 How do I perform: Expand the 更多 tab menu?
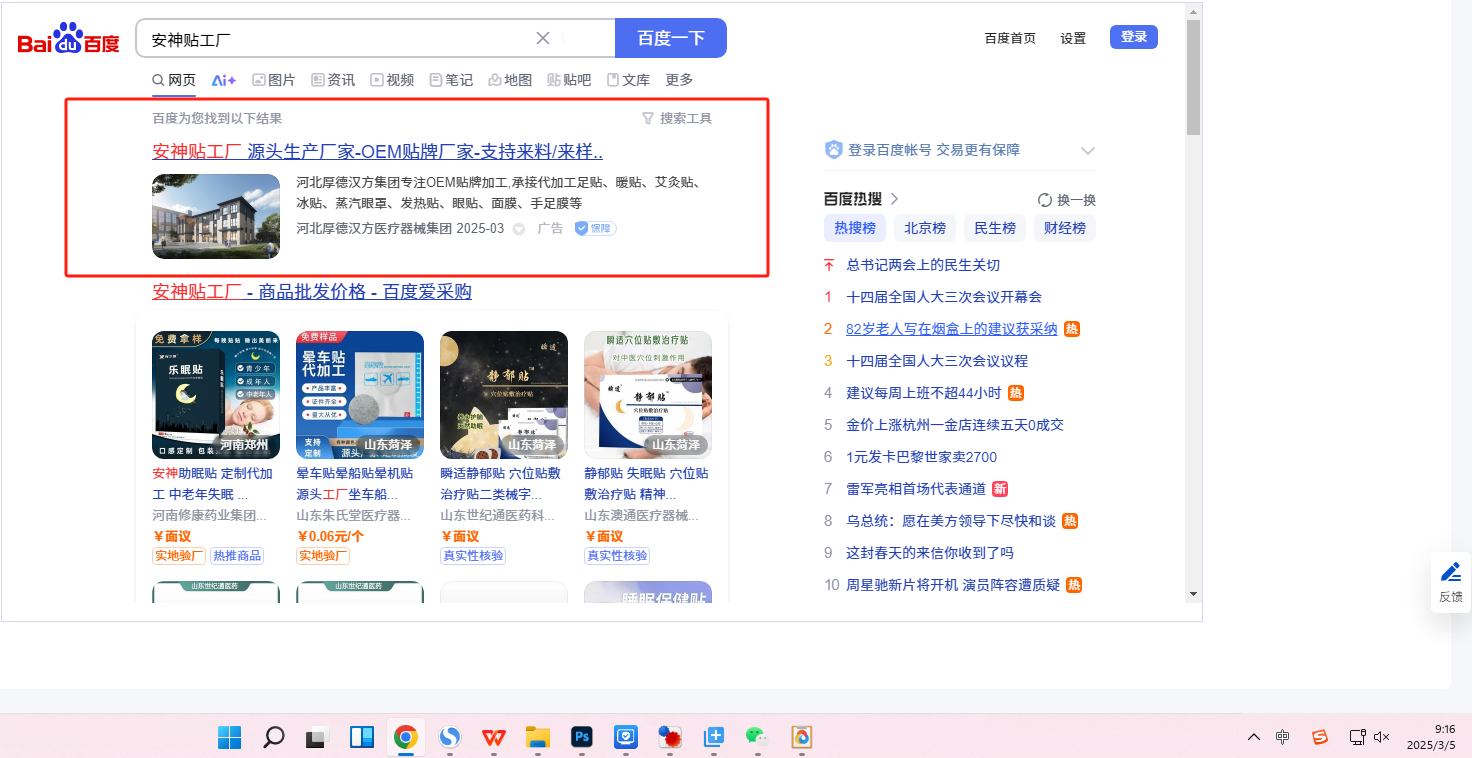pyautogui.click(x=679, y=80)
